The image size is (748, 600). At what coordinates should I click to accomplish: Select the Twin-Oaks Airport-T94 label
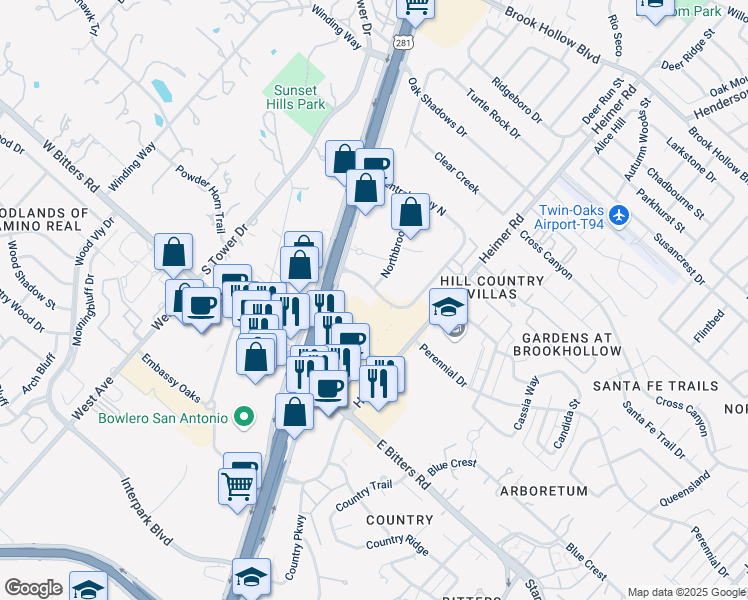click(x=569, y=217)
